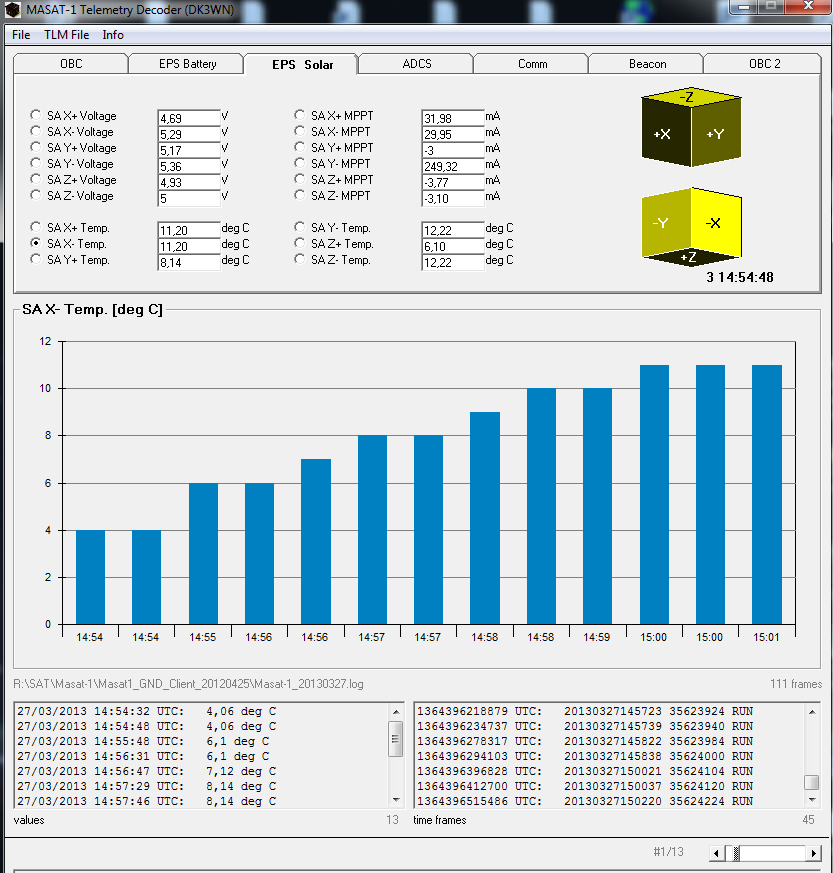Open the OBC 2 tab
The height and width of the screenshot is (873, 833).
[764, 64]
